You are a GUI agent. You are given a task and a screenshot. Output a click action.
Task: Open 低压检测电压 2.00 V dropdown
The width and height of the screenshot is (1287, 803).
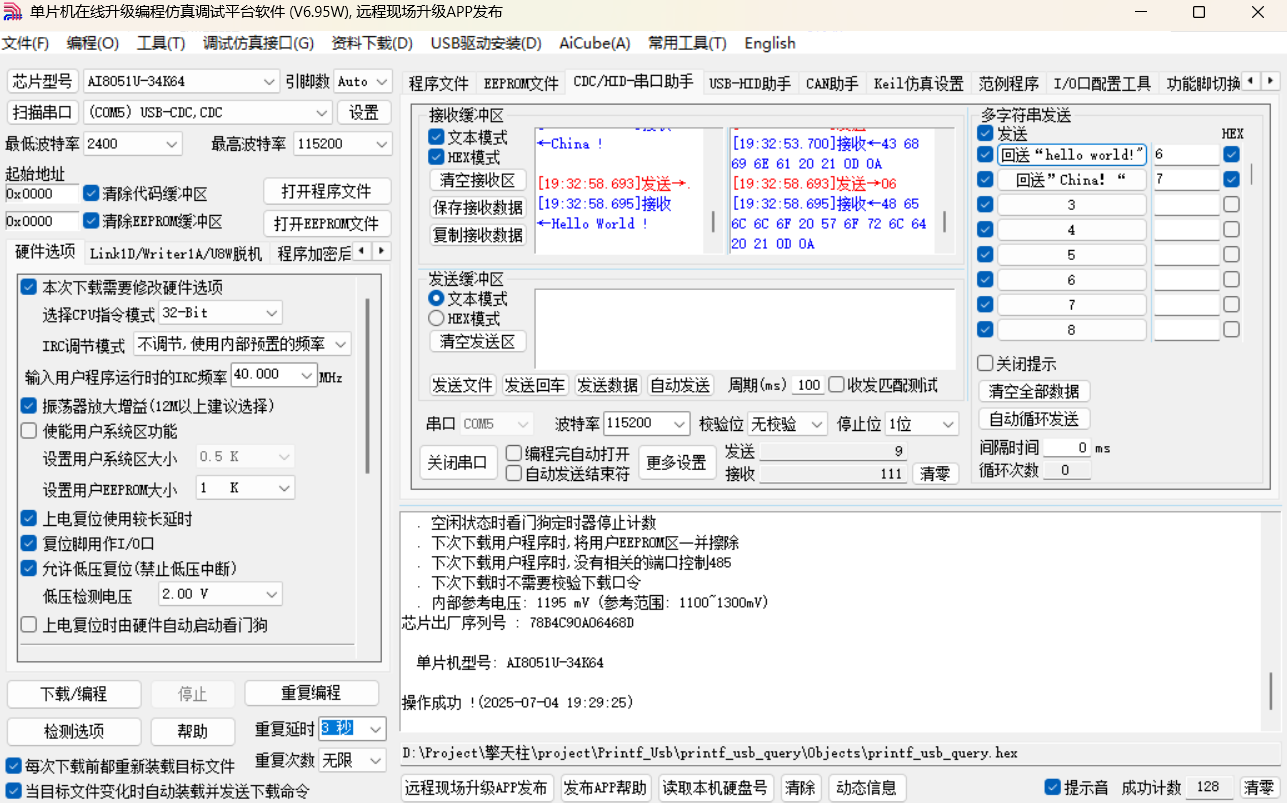[220, 594]
